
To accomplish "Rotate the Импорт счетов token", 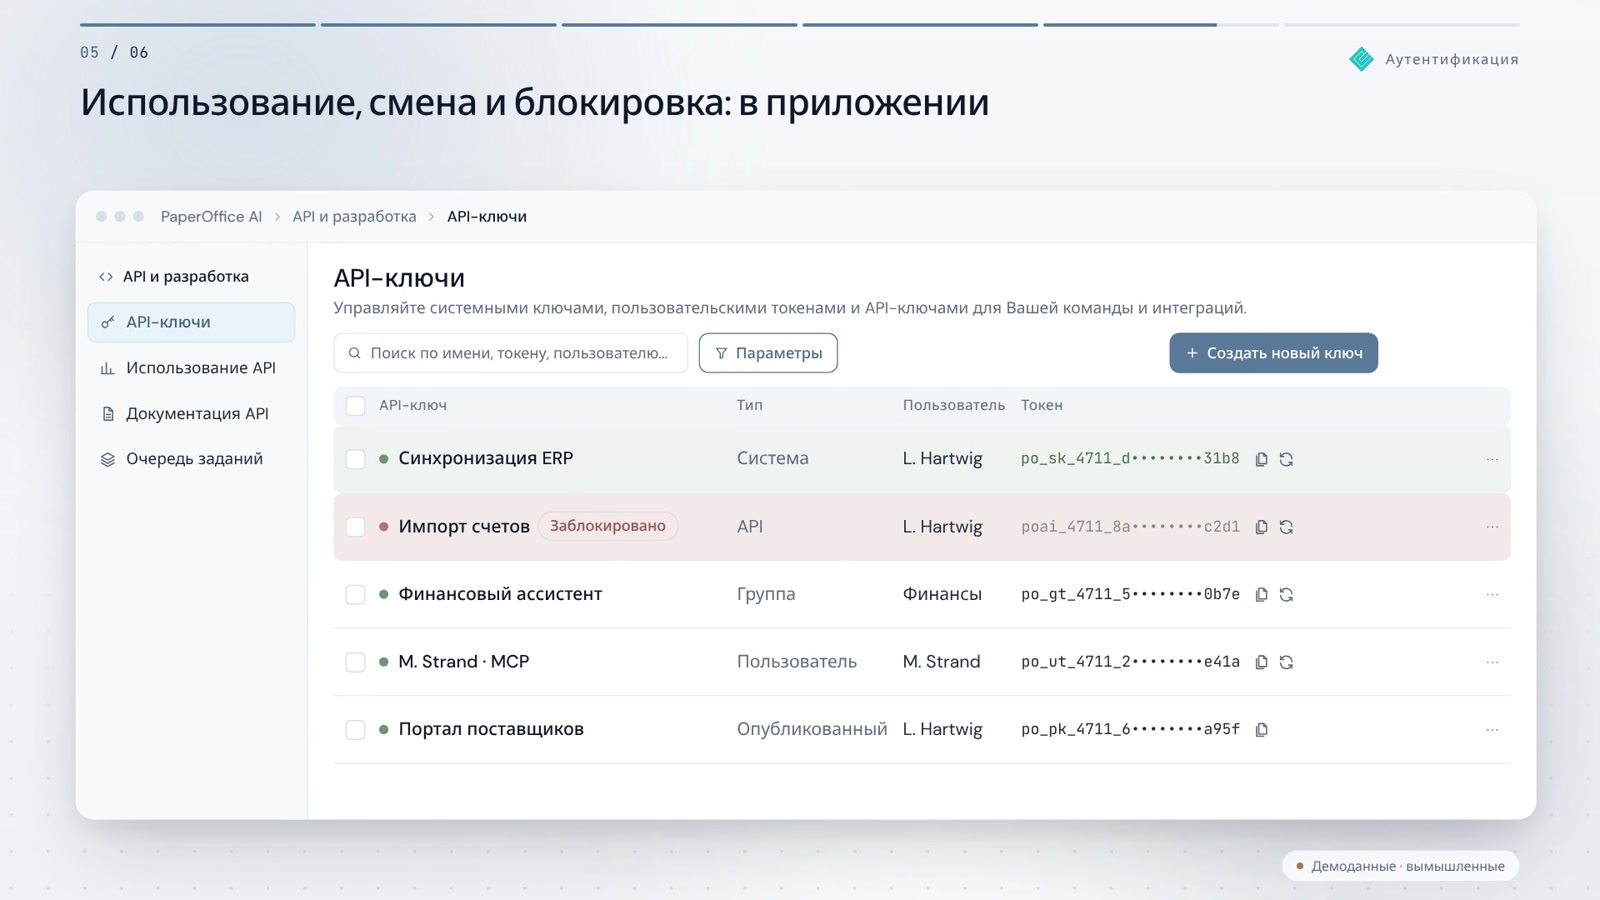I will [x=1287, y=527].
